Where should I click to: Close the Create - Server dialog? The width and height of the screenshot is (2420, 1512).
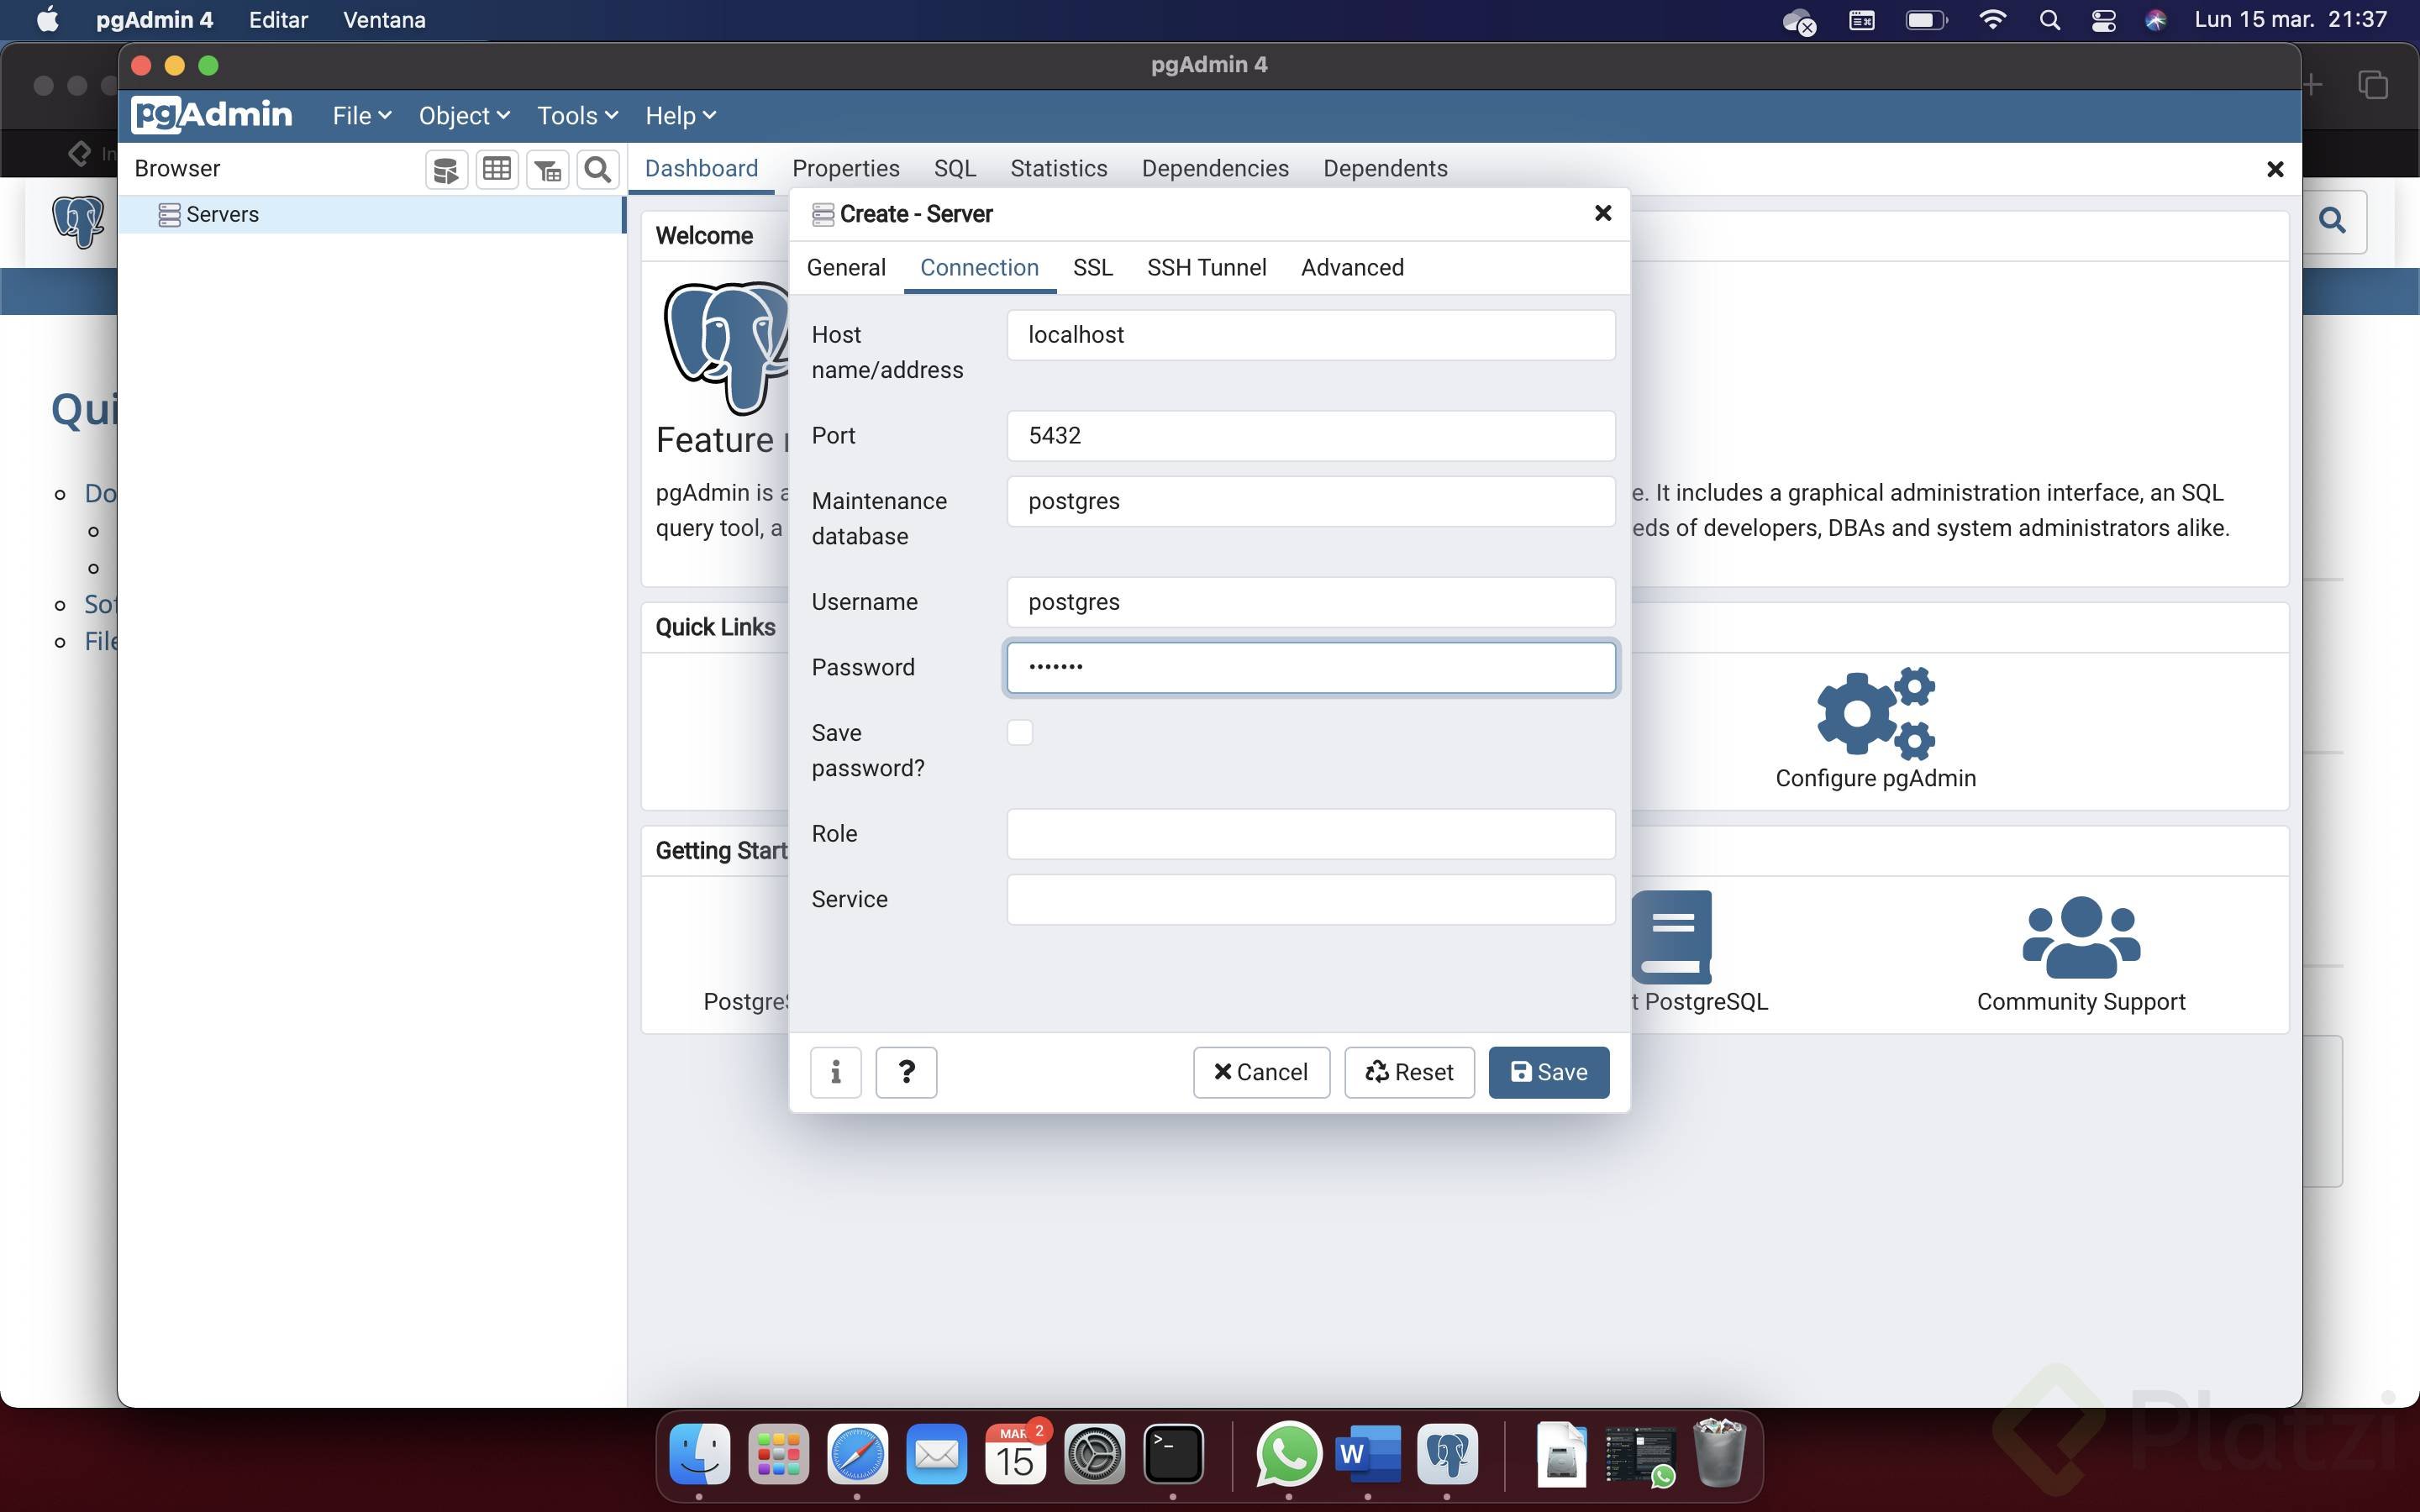click(x=1603, y=213)
